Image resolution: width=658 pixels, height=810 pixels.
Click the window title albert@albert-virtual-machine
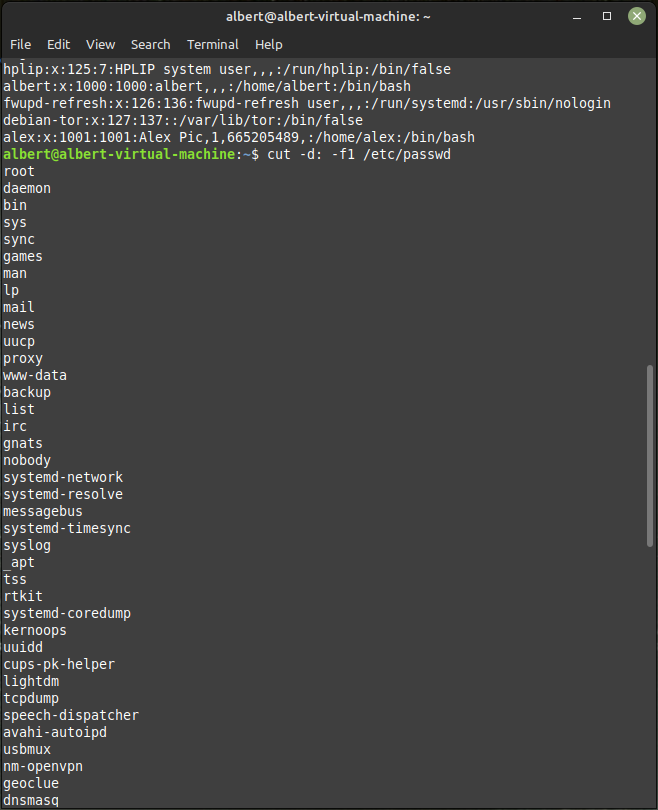pos(328,17)
